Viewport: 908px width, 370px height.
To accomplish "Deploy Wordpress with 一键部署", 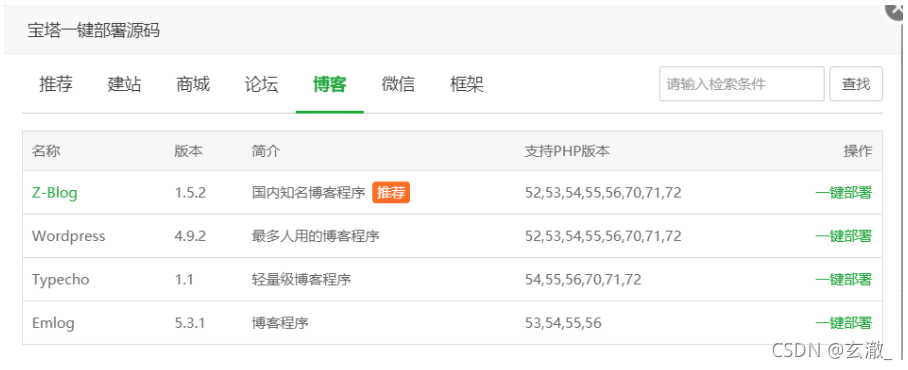I will pos(843,236).
